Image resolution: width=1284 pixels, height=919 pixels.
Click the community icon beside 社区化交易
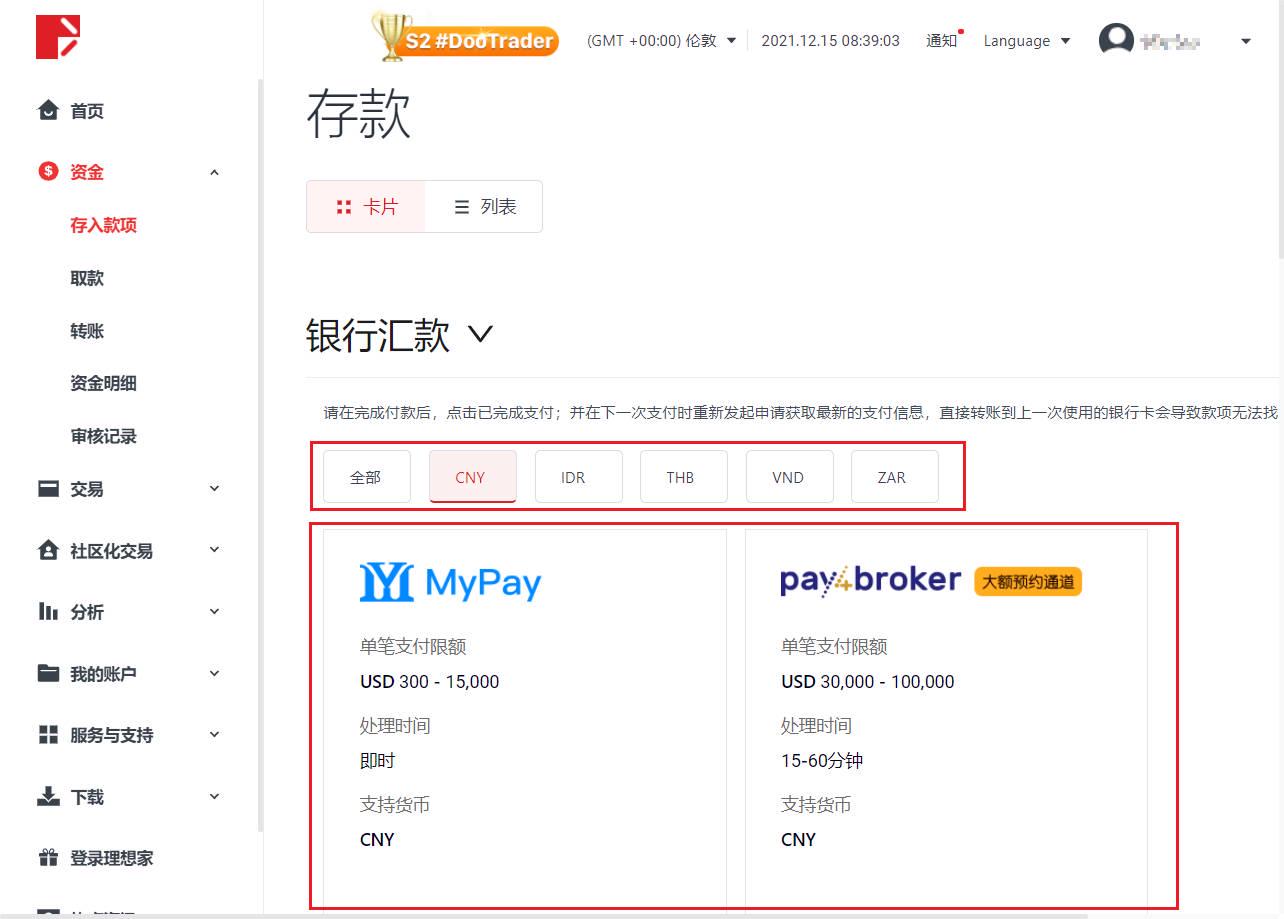48,550
